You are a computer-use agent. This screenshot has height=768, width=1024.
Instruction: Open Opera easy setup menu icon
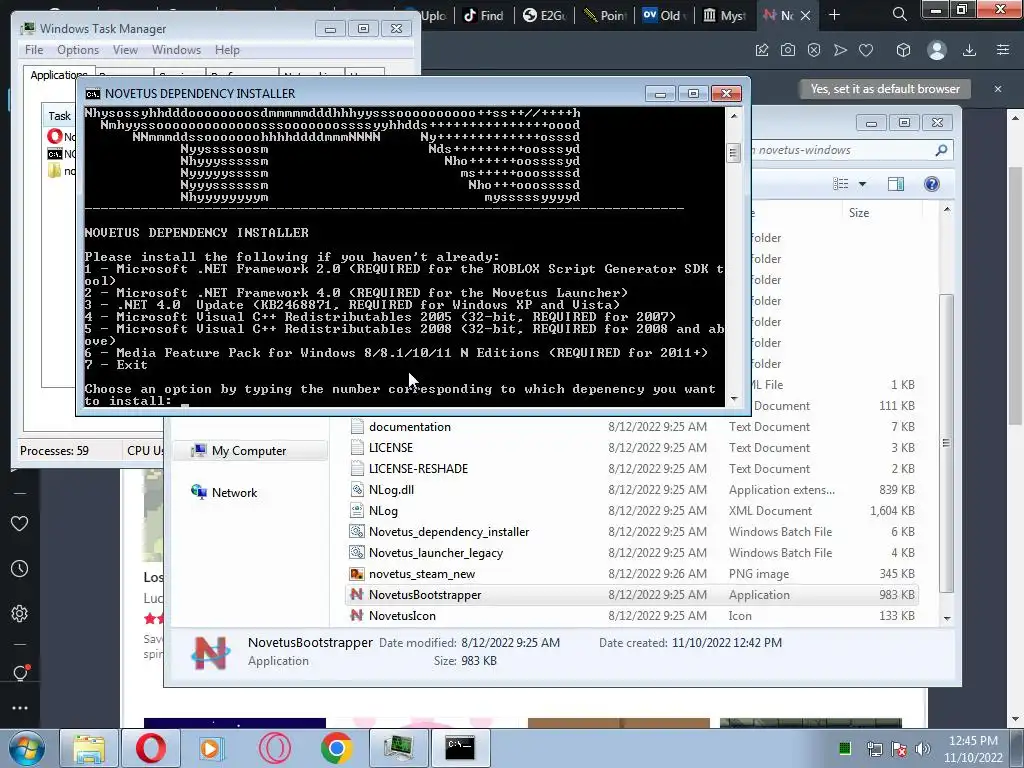pos(1003,50)
